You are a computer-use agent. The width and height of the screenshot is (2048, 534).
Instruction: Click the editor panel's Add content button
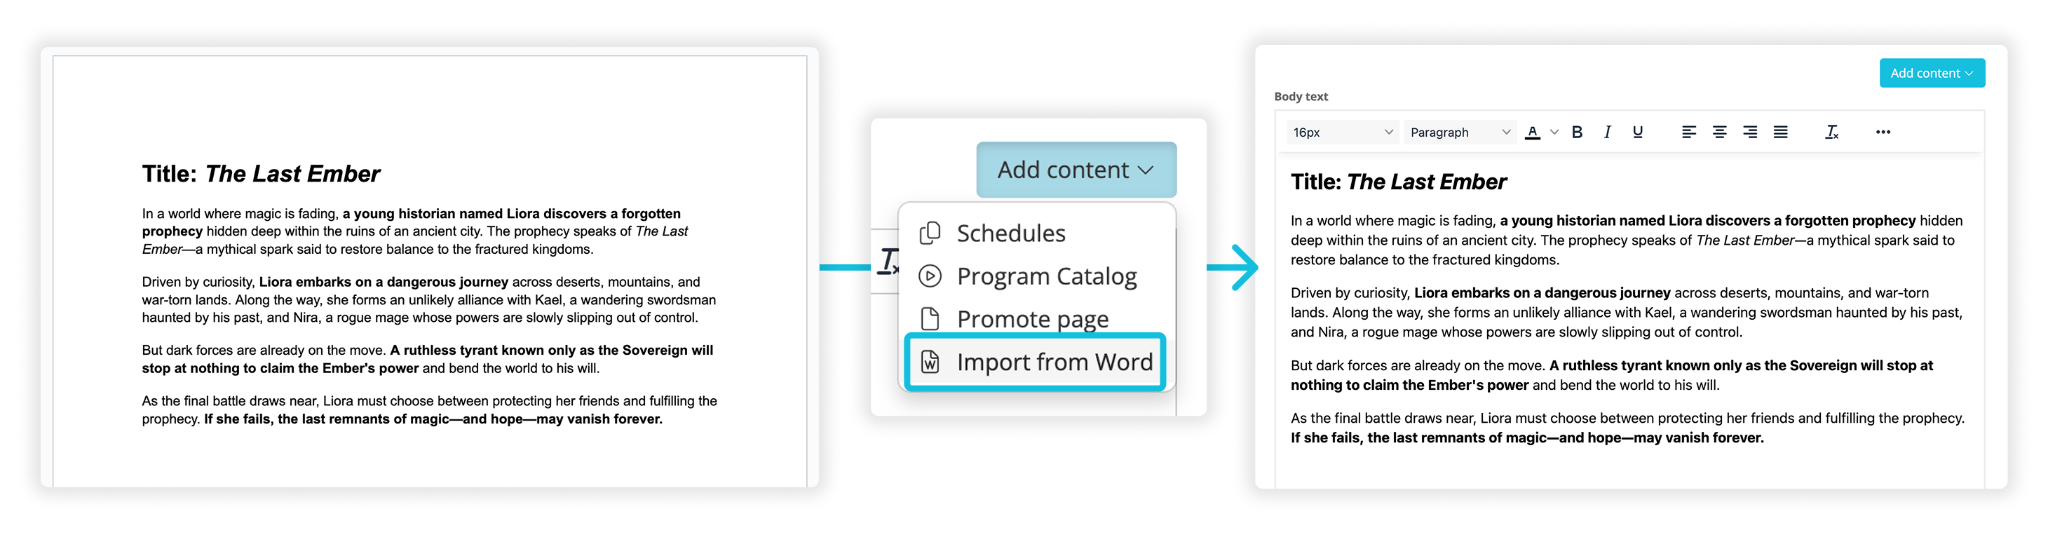1931,73
